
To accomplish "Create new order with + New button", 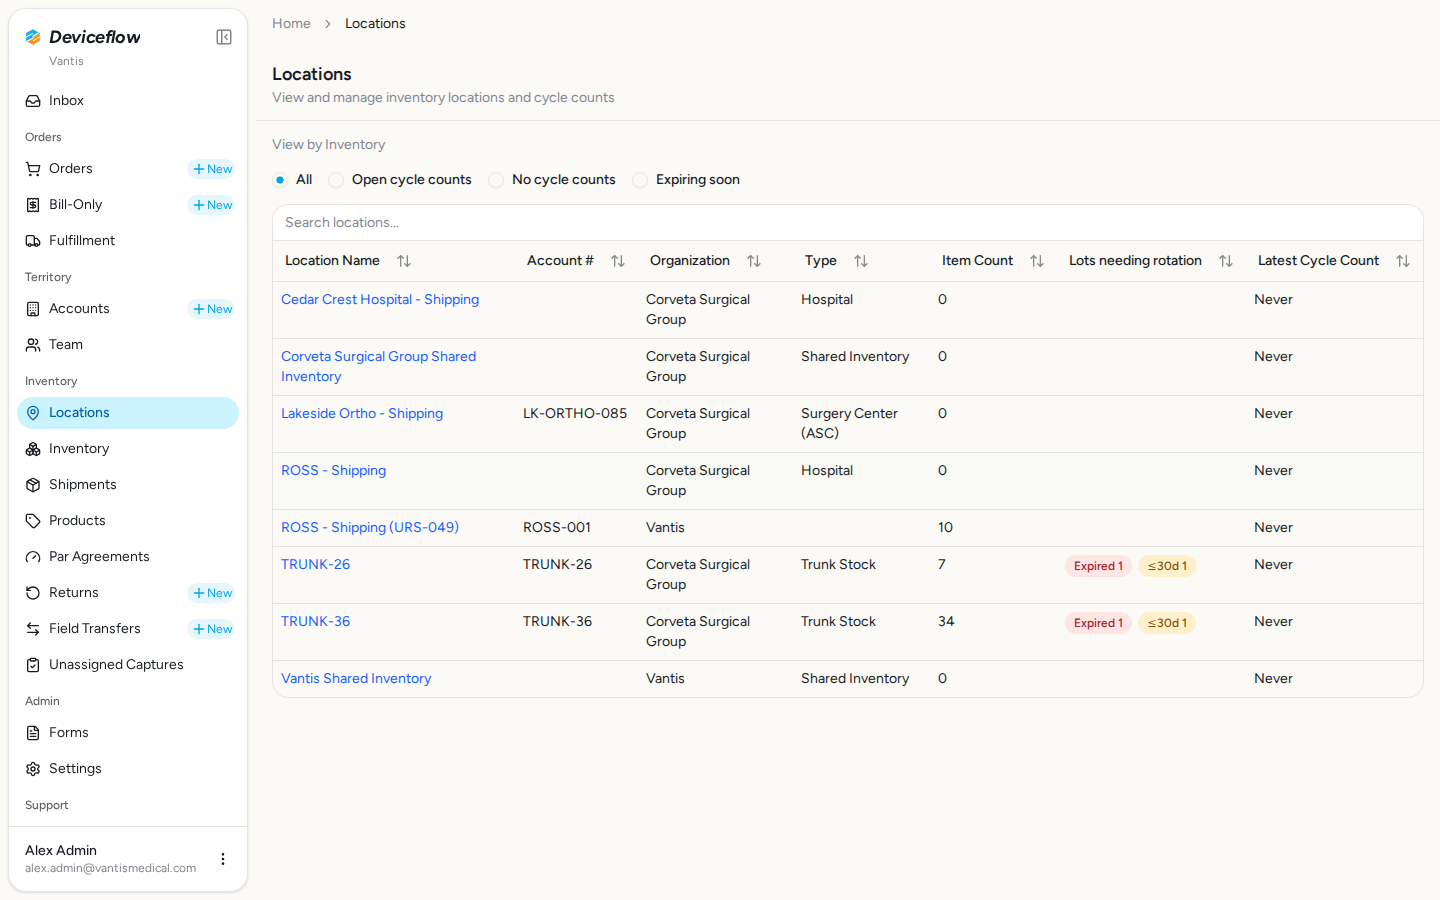I will (x=212, y=169).
